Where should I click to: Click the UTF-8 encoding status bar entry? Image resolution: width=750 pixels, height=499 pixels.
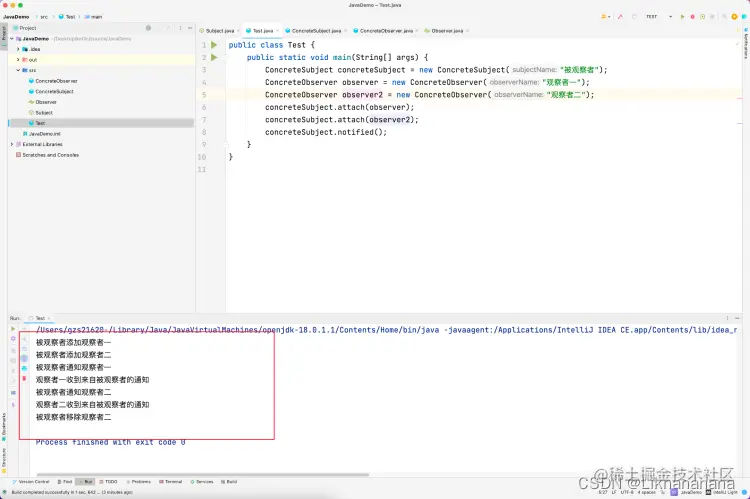pyautogui.click(x=627, y=492)
